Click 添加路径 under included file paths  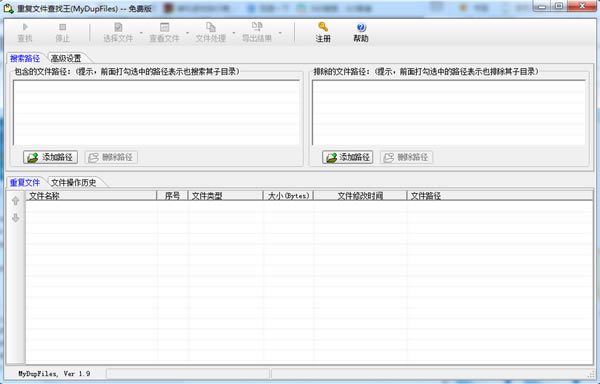tap(51, 157)
